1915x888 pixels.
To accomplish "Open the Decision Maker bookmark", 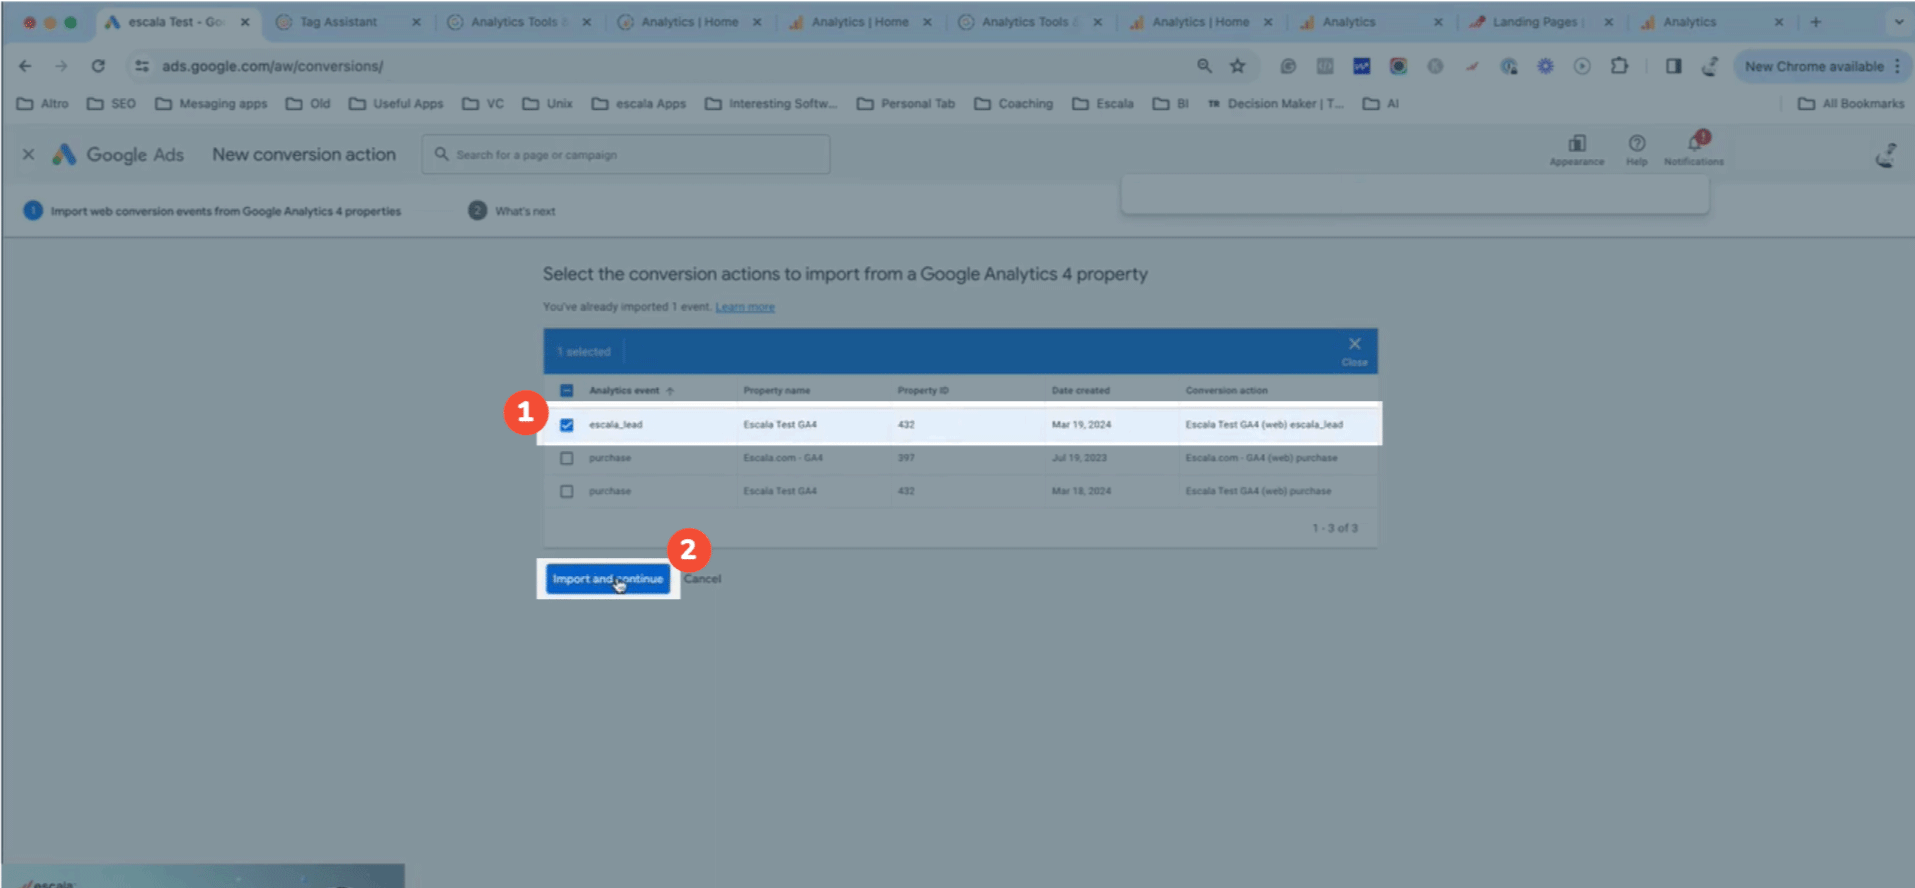I will tap(1275, 103).
